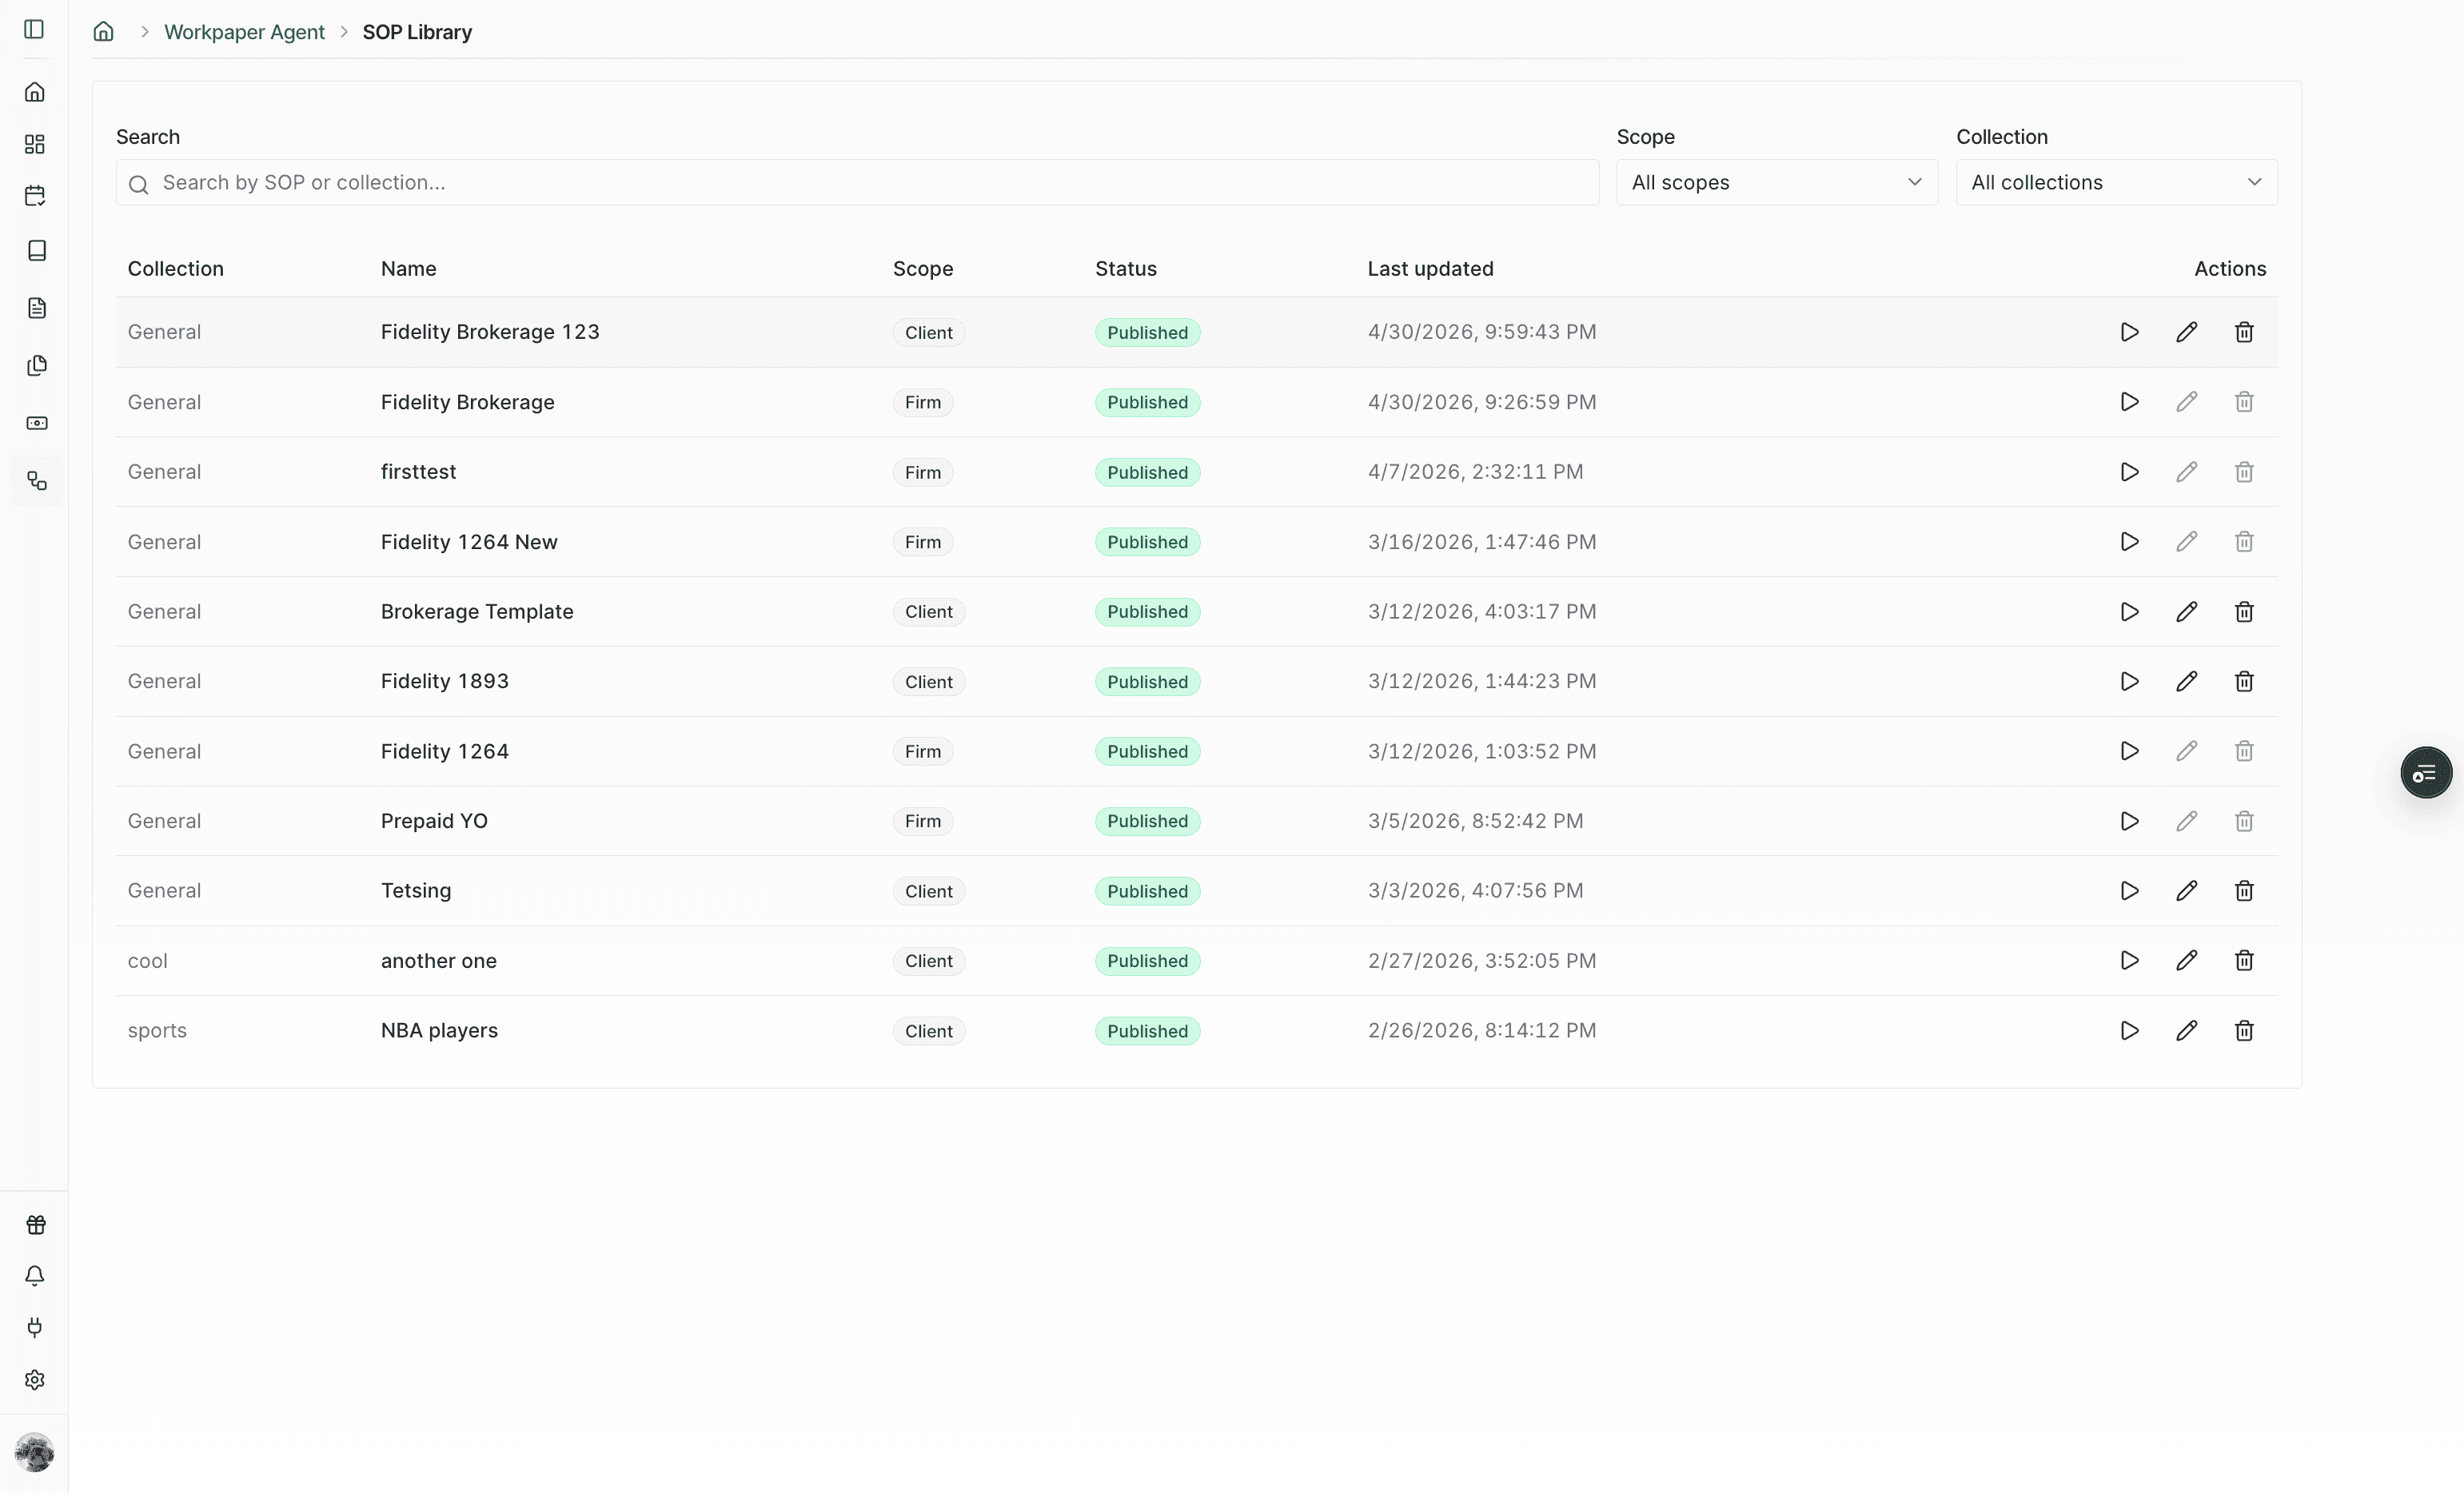Open the All scopes dropdown
The width and height of the screenshot is (2464, 1493).
[x=1777, y=182]
